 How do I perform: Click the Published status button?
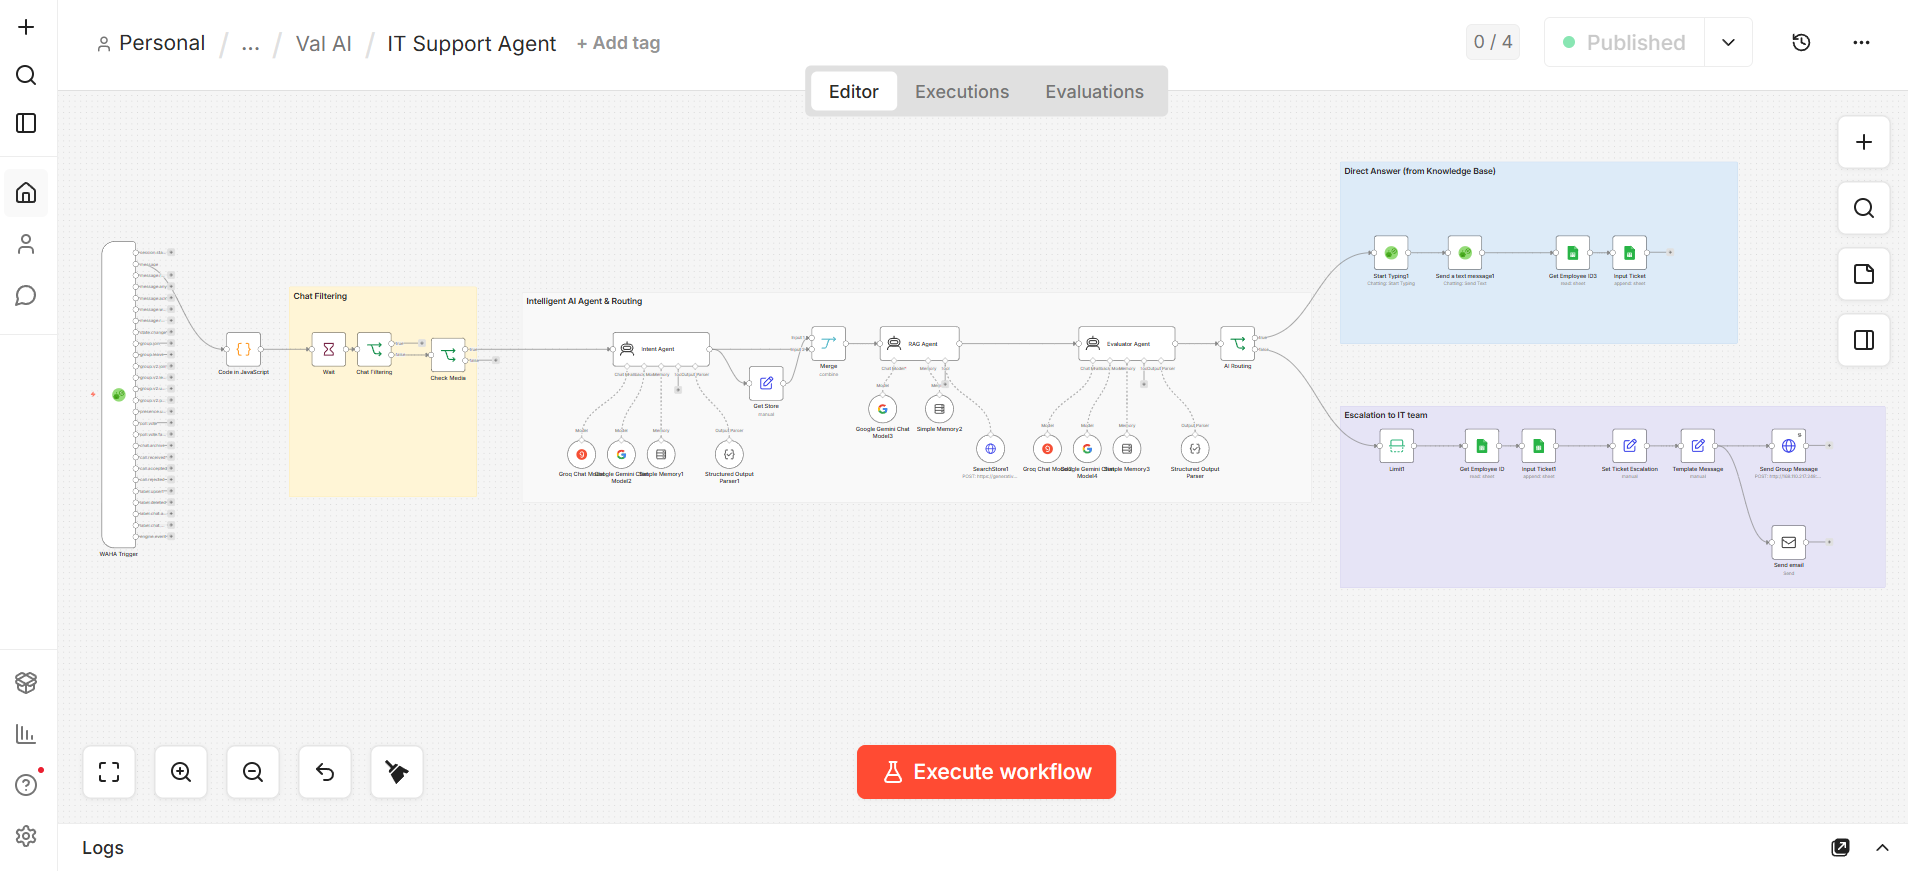pos(1625,42)
